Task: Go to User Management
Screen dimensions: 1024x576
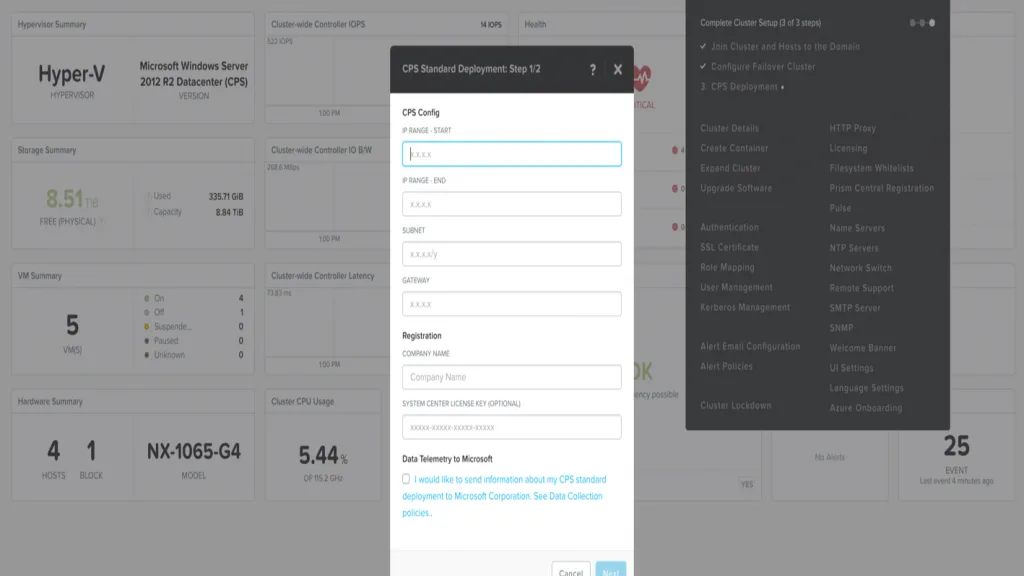Action: (736, 287)
